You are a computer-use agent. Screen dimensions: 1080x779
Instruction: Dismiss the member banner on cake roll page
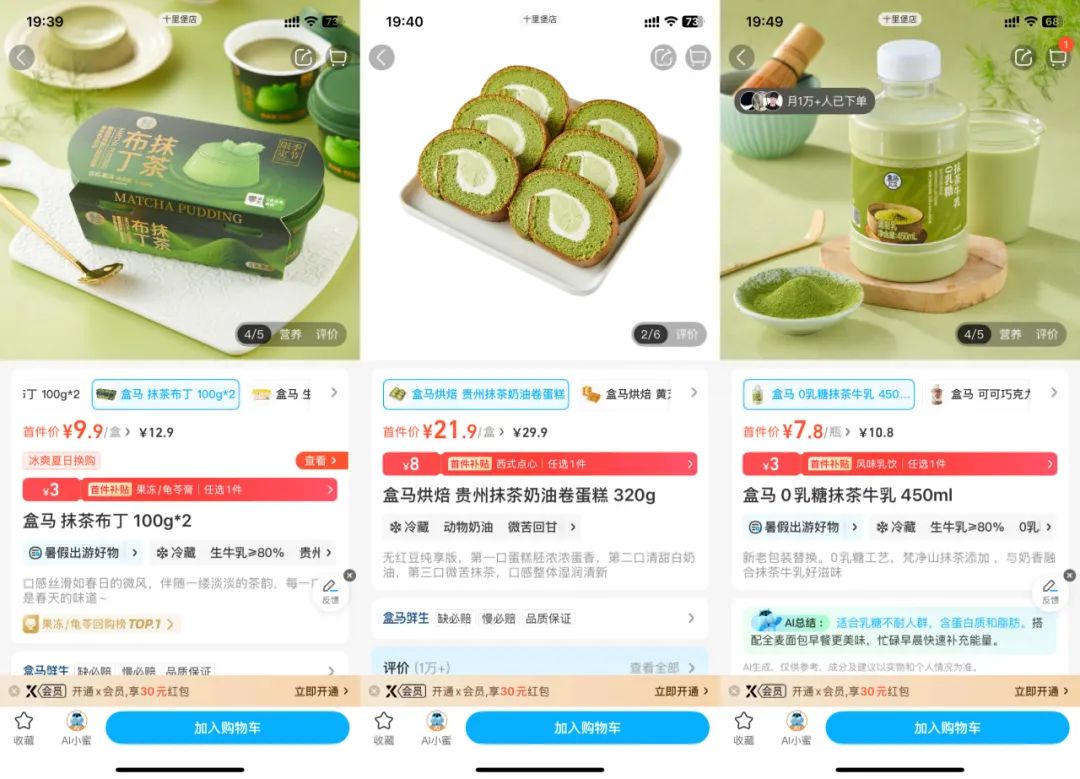(374, 691)
